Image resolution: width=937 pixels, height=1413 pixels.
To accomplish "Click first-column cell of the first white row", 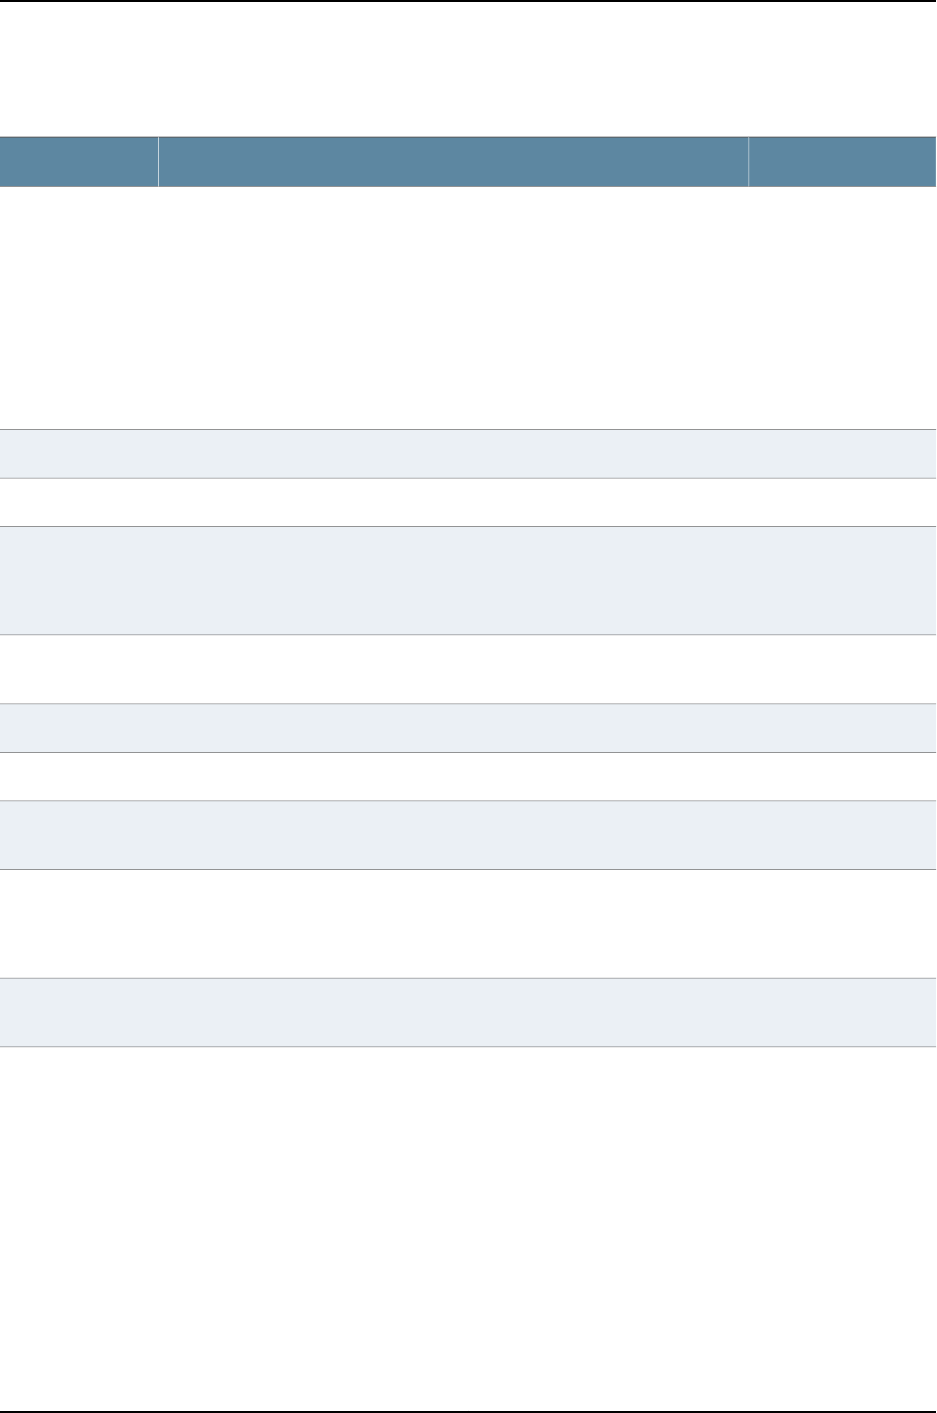I will 79,308.
